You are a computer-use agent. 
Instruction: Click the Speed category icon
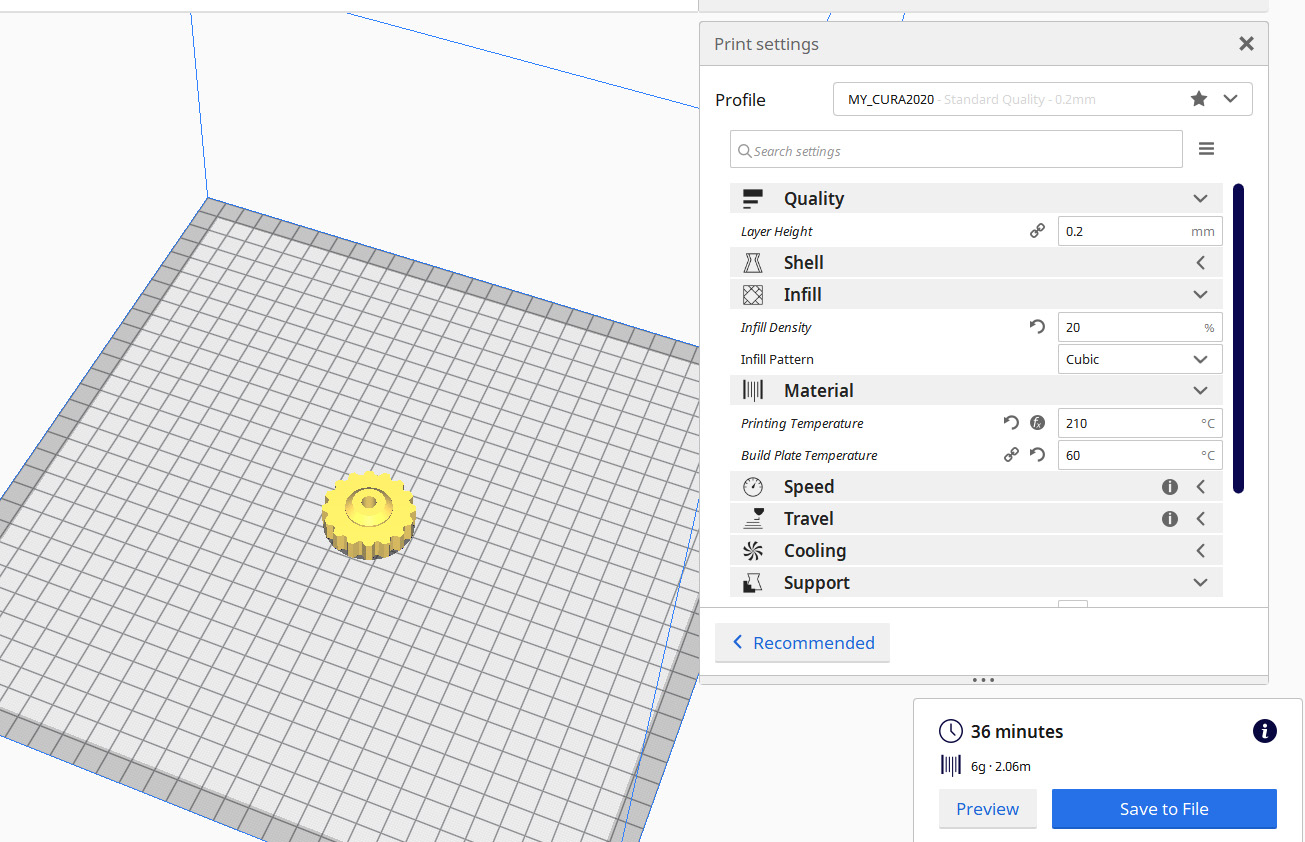[x=753, y=487]
